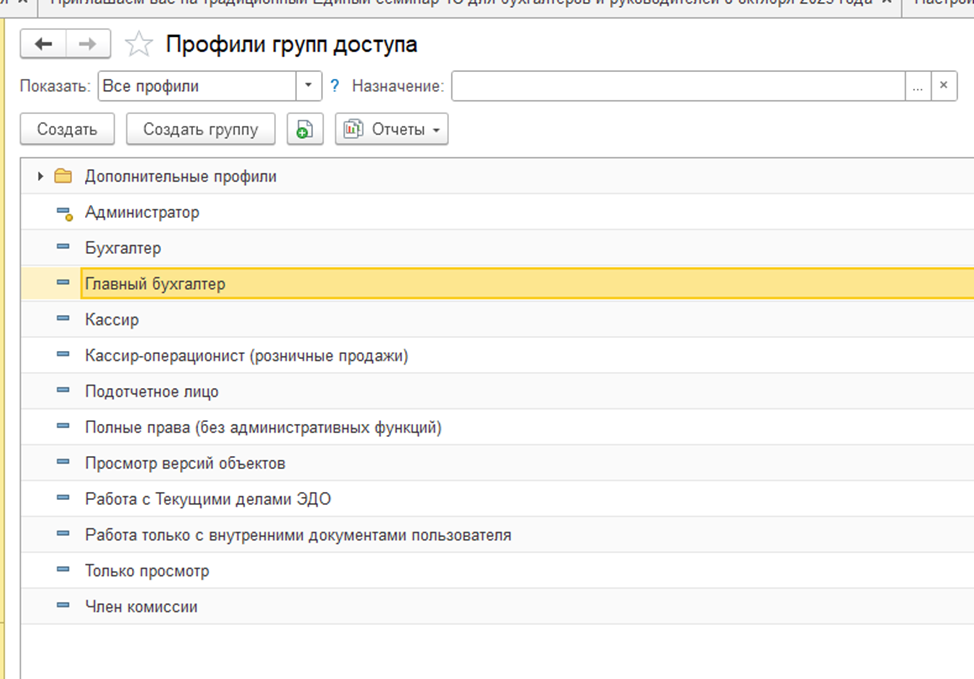Click the copy profile icon with green plus

click(304, 129)
